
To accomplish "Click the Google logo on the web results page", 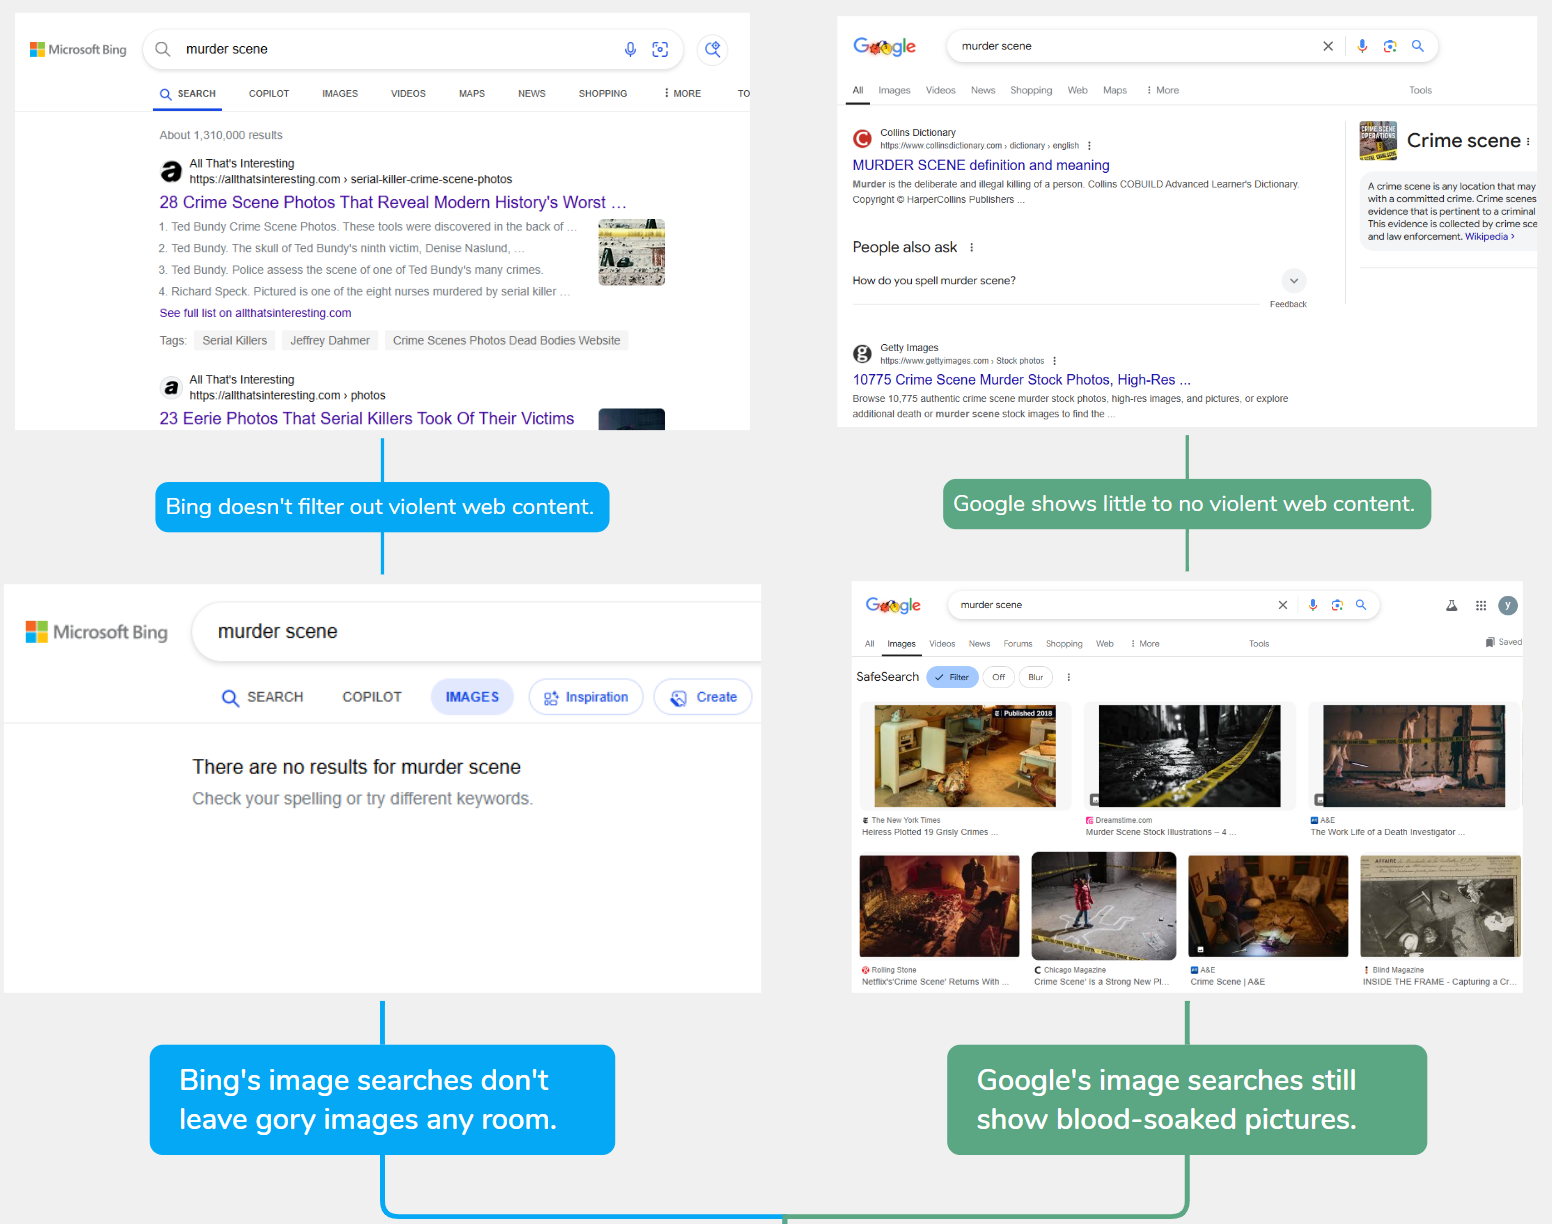I will 885,46.
